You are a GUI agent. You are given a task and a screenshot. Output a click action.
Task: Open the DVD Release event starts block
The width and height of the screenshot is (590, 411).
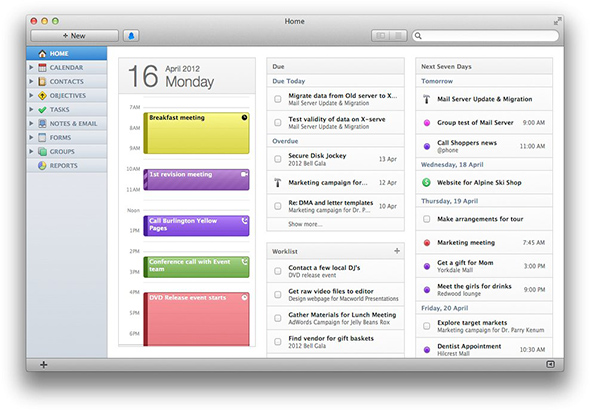tap(196, 319)
